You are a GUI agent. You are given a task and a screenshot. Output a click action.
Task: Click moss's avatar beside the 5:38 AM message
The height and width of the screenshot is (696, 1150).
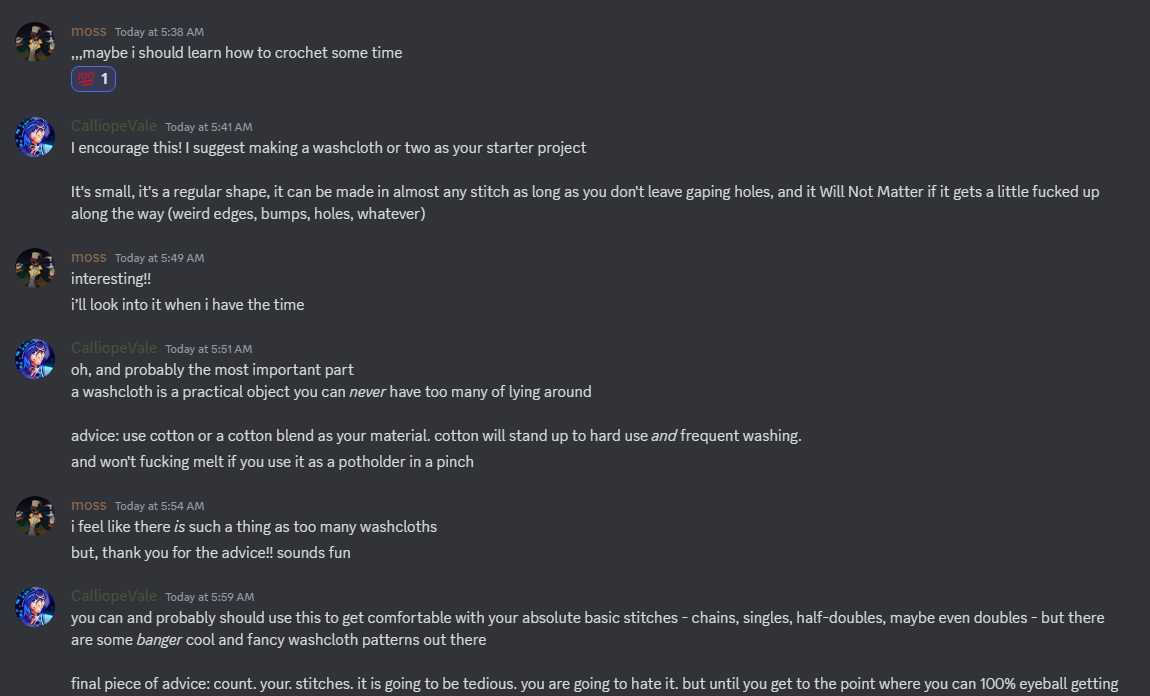coord(35,42)
